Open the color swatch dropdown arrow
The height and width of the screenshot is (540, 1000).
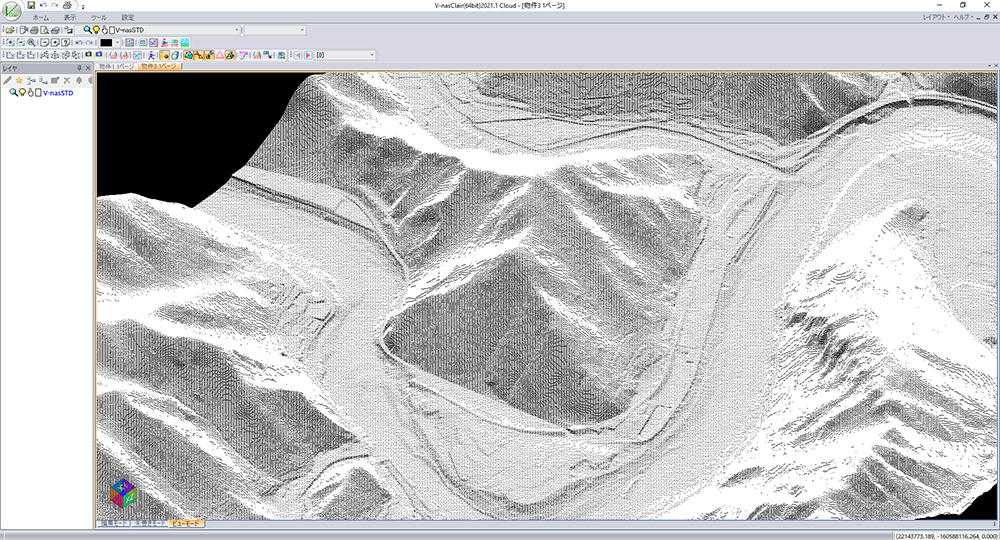[x=117, y=43]
